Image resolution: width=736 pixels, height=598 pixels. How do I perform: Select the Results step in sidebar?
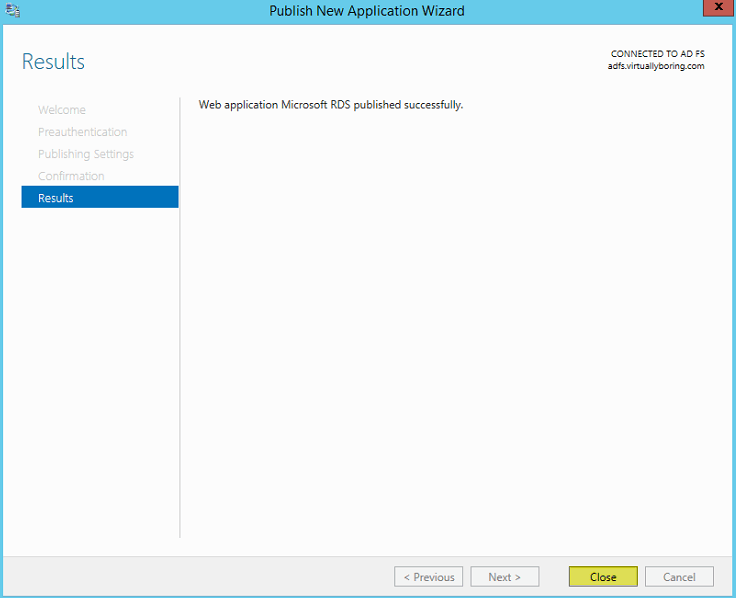[100, 197]
